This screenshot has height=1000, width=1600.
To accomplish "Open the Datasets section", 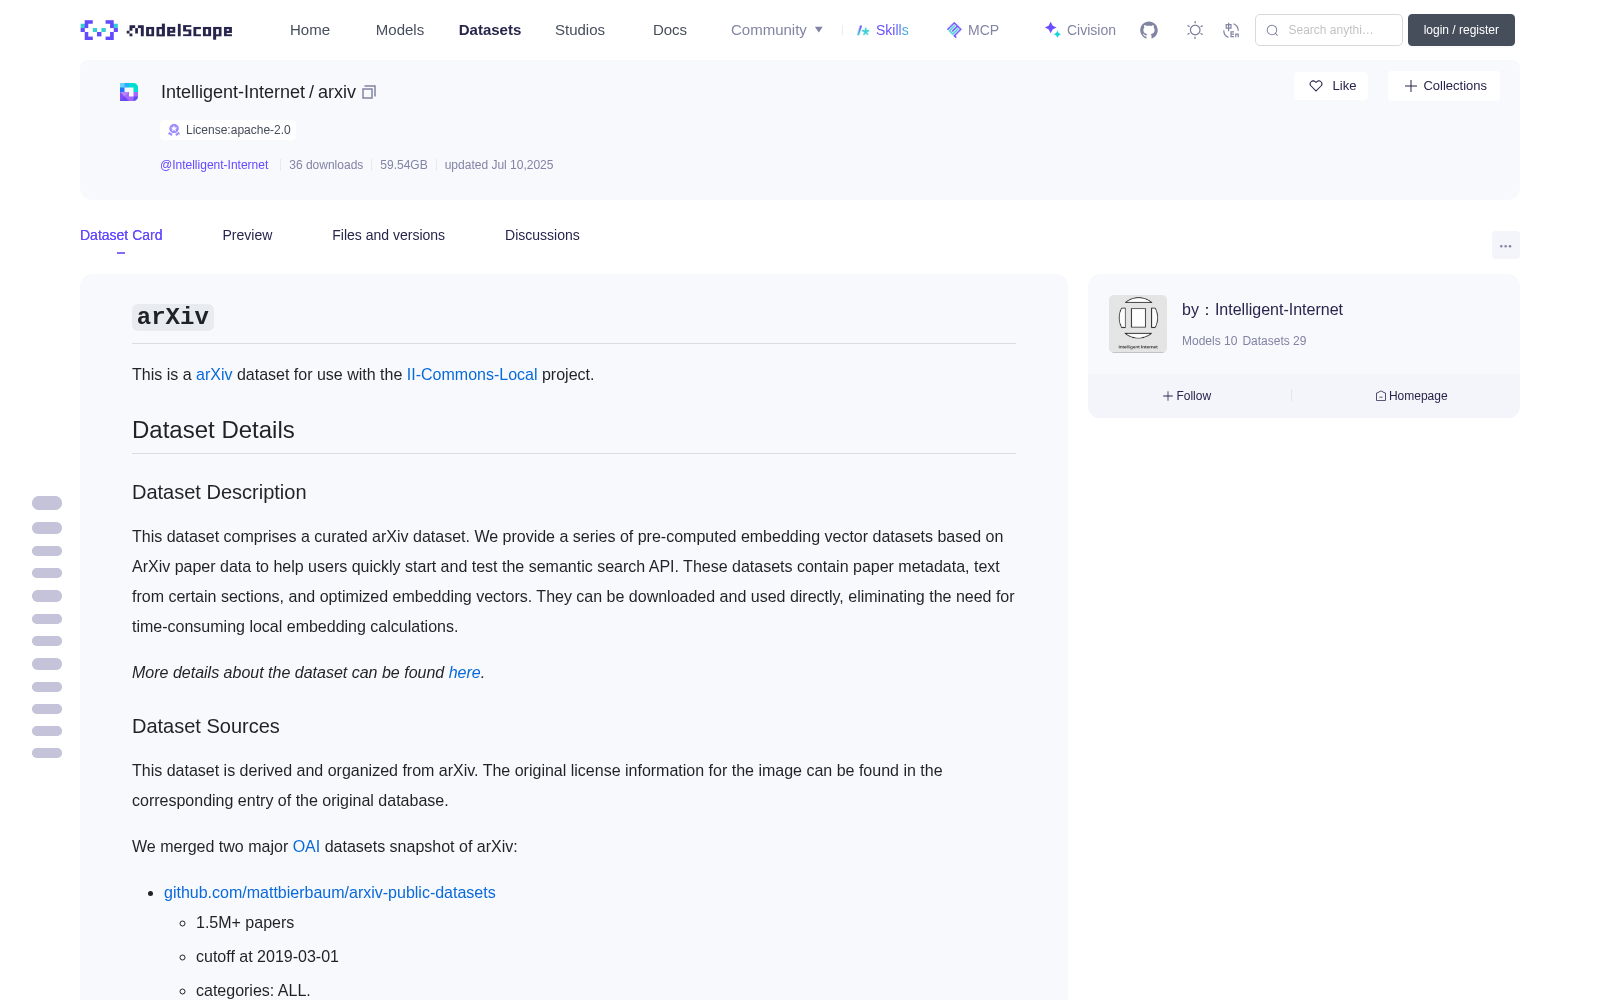I will [490, 30].
